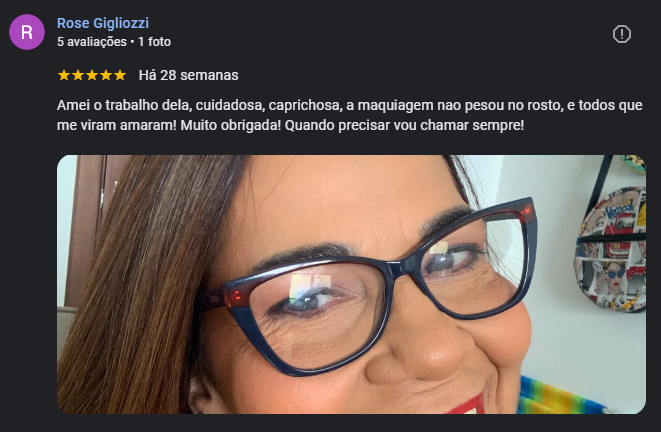Open the purple R profile avatar
Screen dimensions: 661x432
(27, 32)
